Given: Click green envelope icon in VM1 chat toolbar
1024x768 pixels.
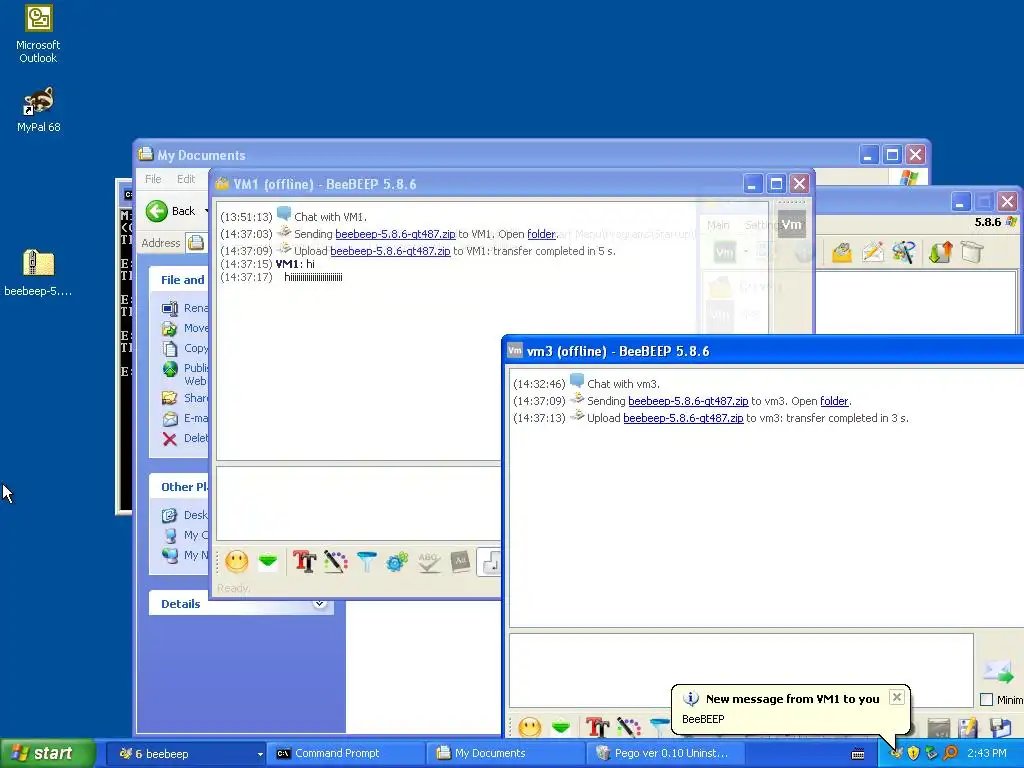Looking at the screenshot, I should point(268,561).
